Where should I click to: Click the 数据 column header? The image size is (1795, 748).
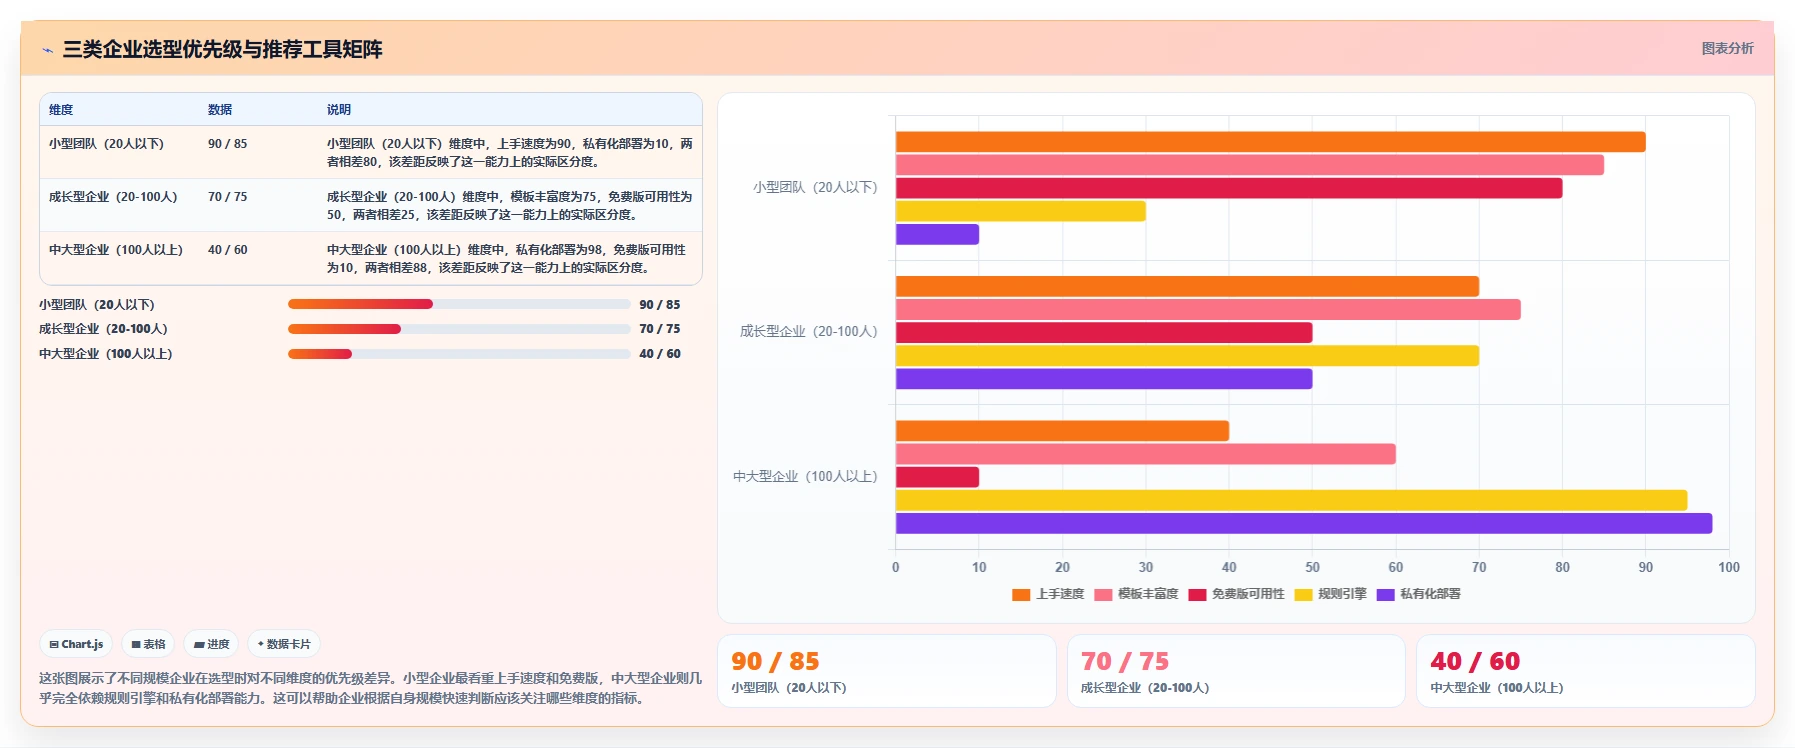tap(220, 110)
